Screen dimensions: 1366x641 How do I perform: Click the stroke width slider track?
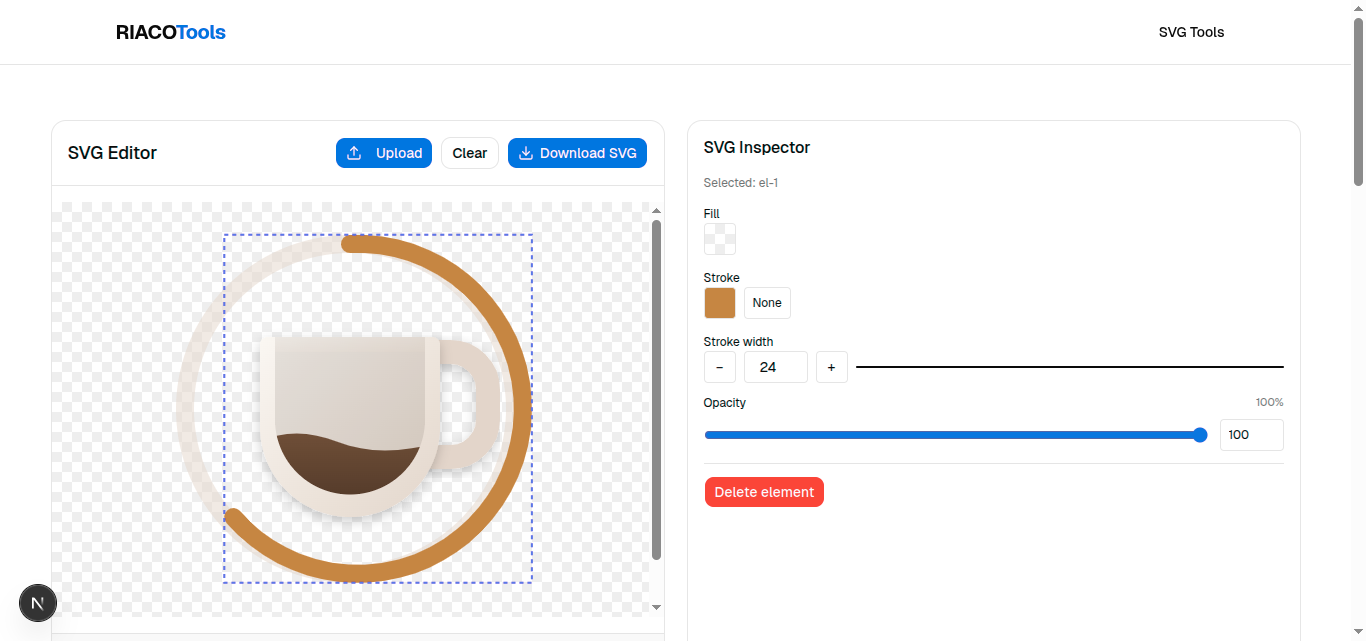[x=1070, y=367]
